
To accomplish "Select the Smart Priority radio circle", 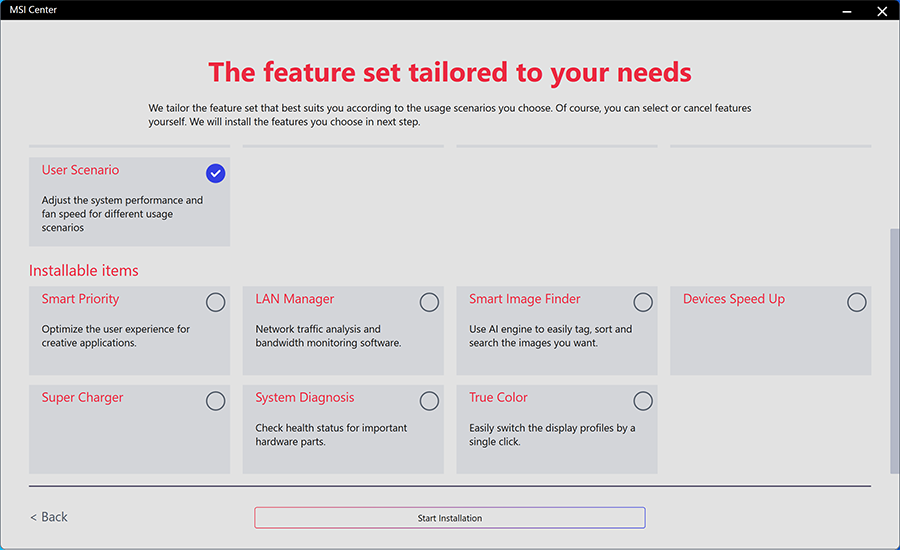I will click(x=215, y=302).
